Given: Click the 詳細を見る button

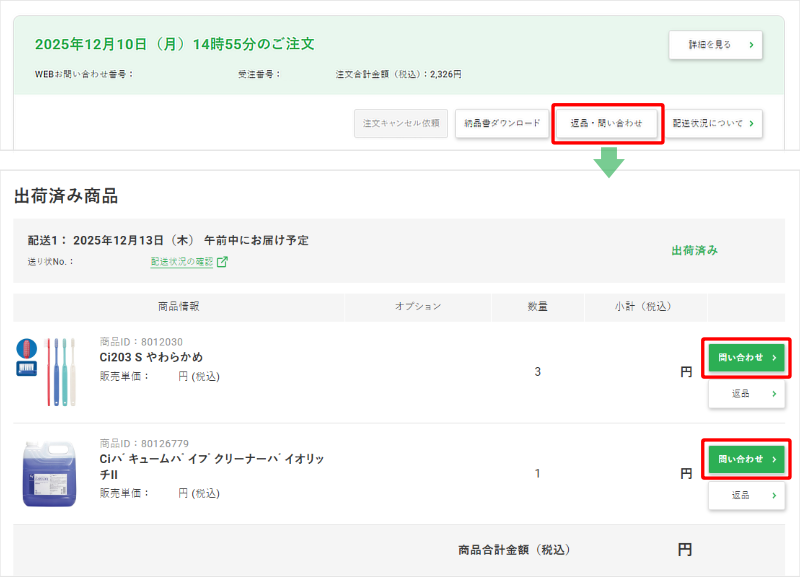Looking at the screenshot, I should tap(715, 45).
